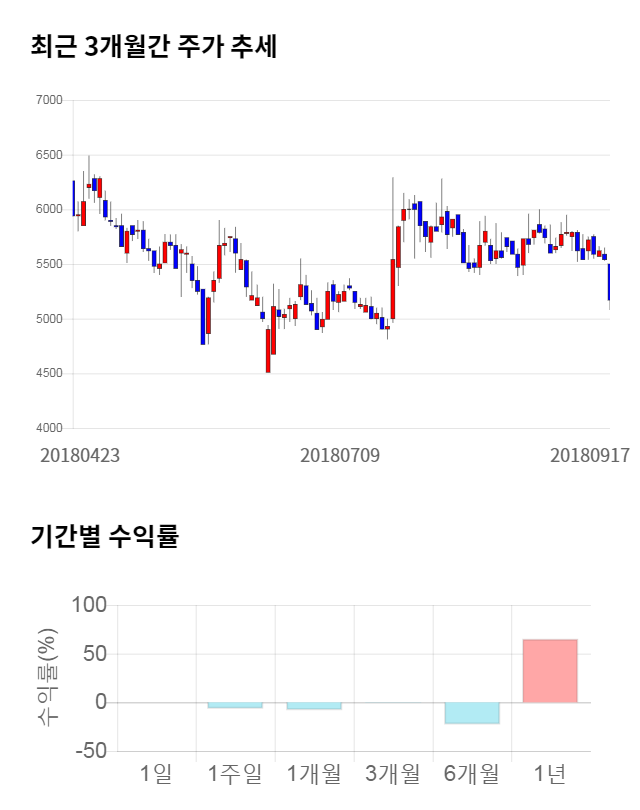Viewport: 640px width, 810px height.
Task: Click the 기간별 수익률 heading
Action: click(x=105, y=536)
